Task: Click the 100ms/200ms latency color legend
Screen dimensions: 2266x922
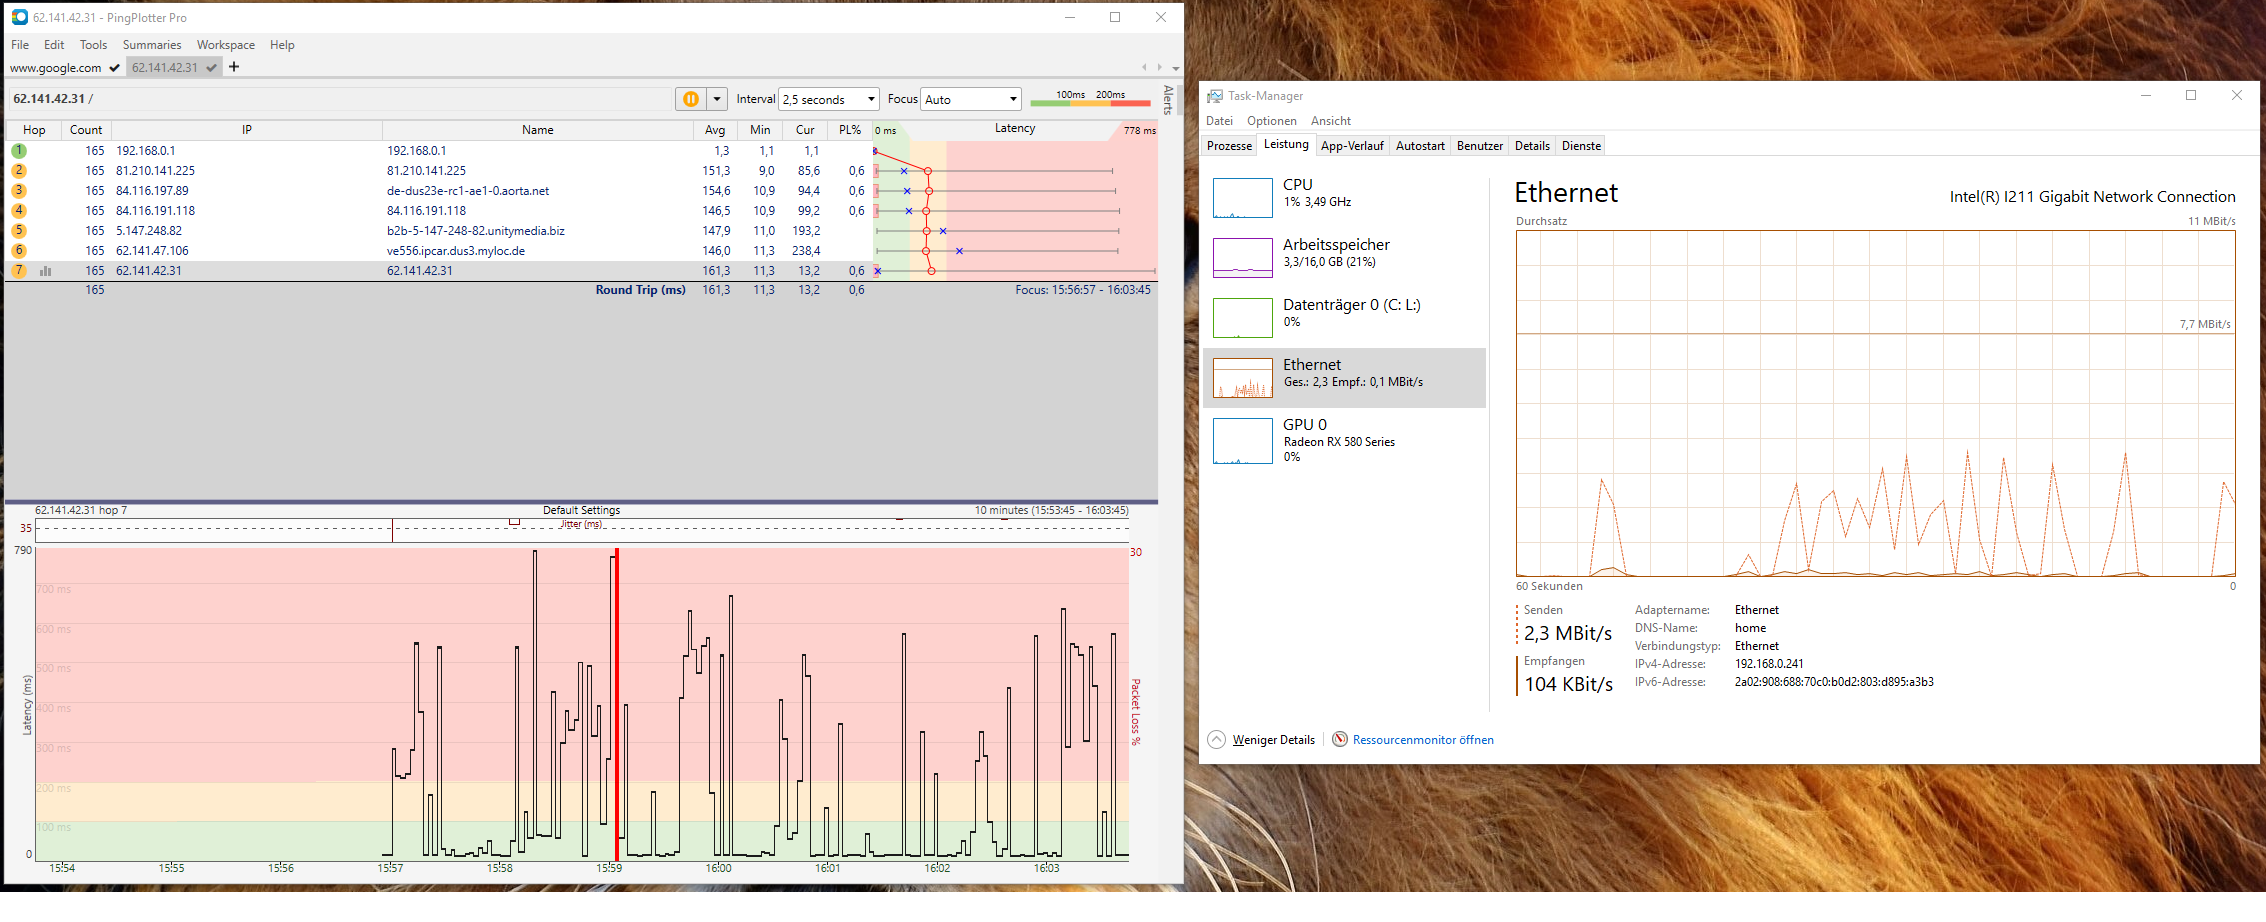Action: point(1090,99)
